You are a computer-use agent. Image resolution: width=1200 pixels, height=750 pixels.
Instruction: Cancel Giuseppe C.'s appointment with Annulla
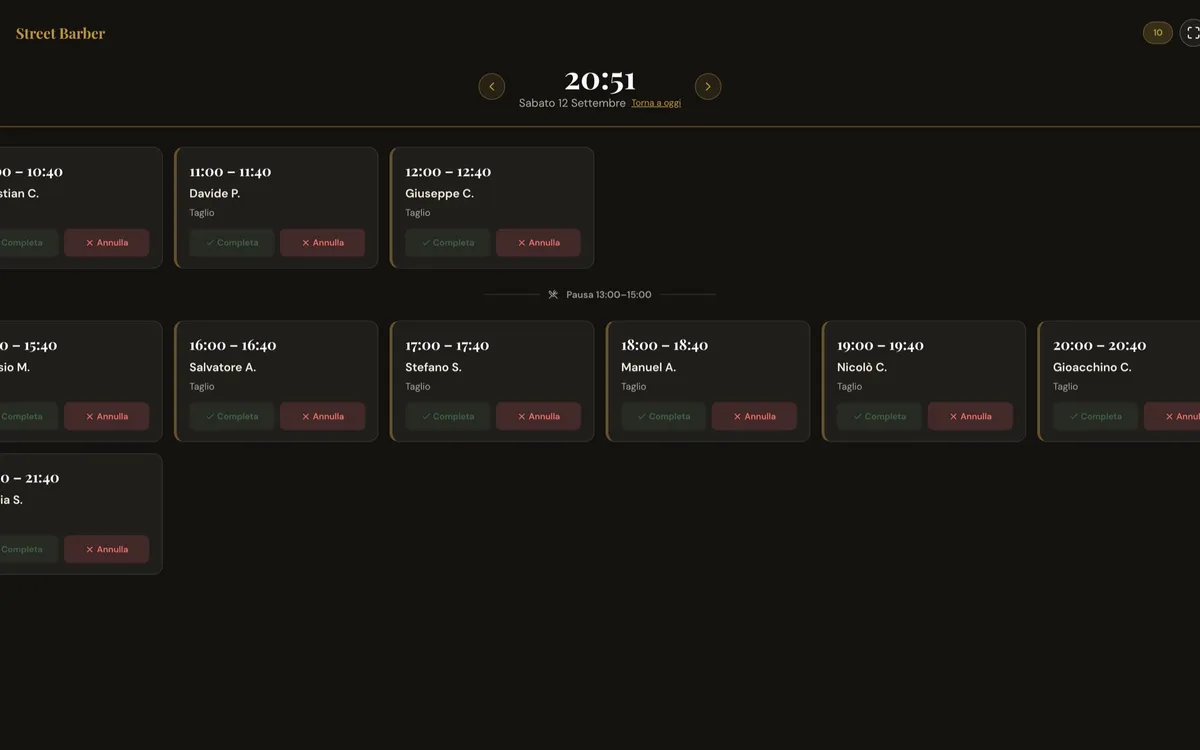(x=539, y=243)
